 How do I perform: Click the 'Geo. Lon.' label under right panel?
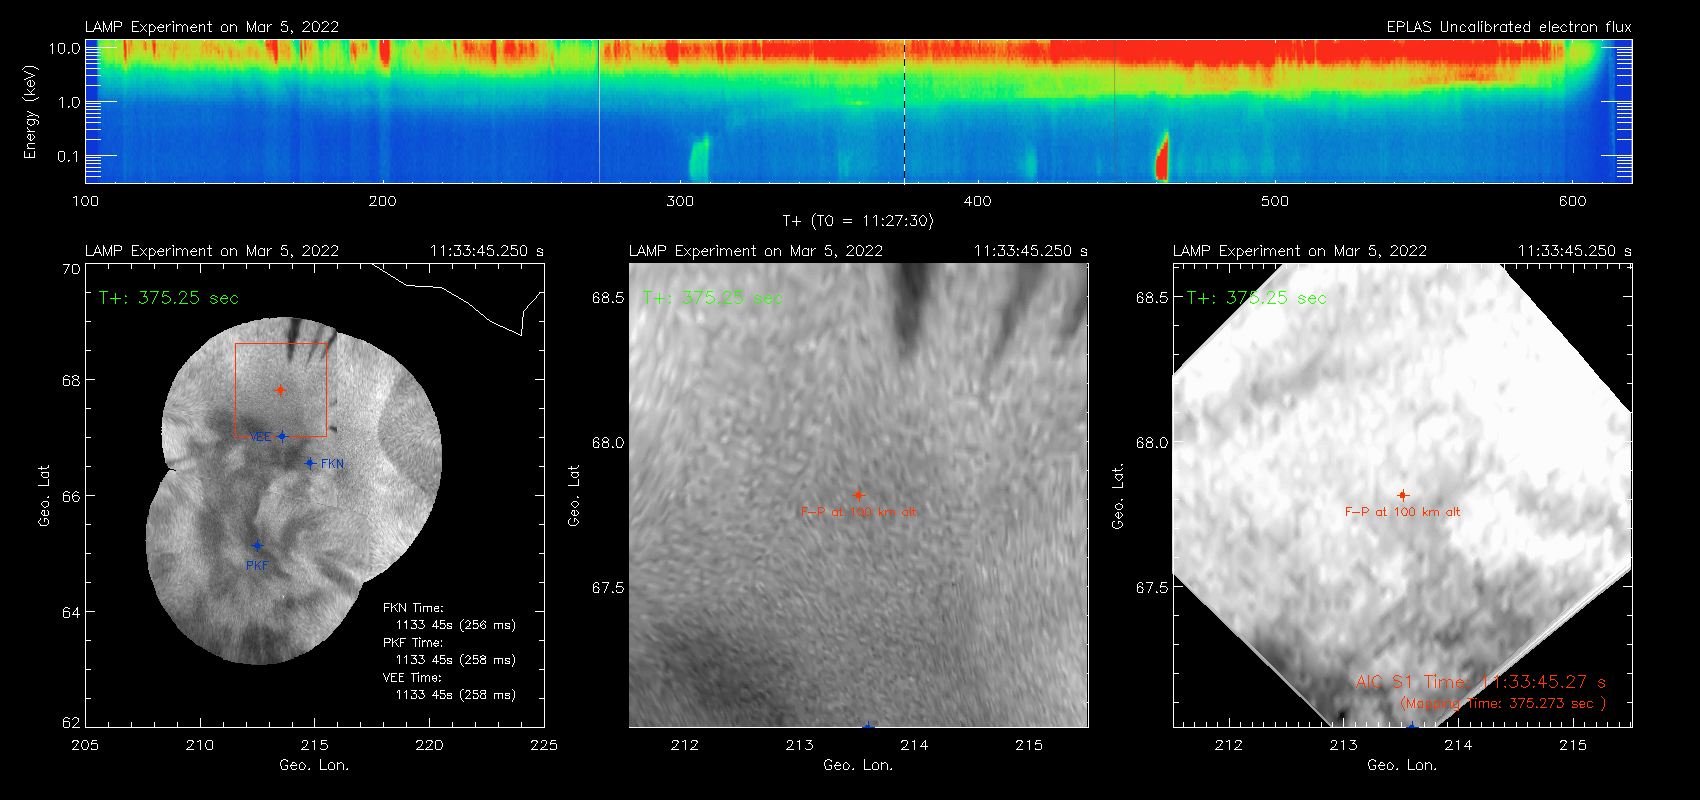[x=1402, y=765]
